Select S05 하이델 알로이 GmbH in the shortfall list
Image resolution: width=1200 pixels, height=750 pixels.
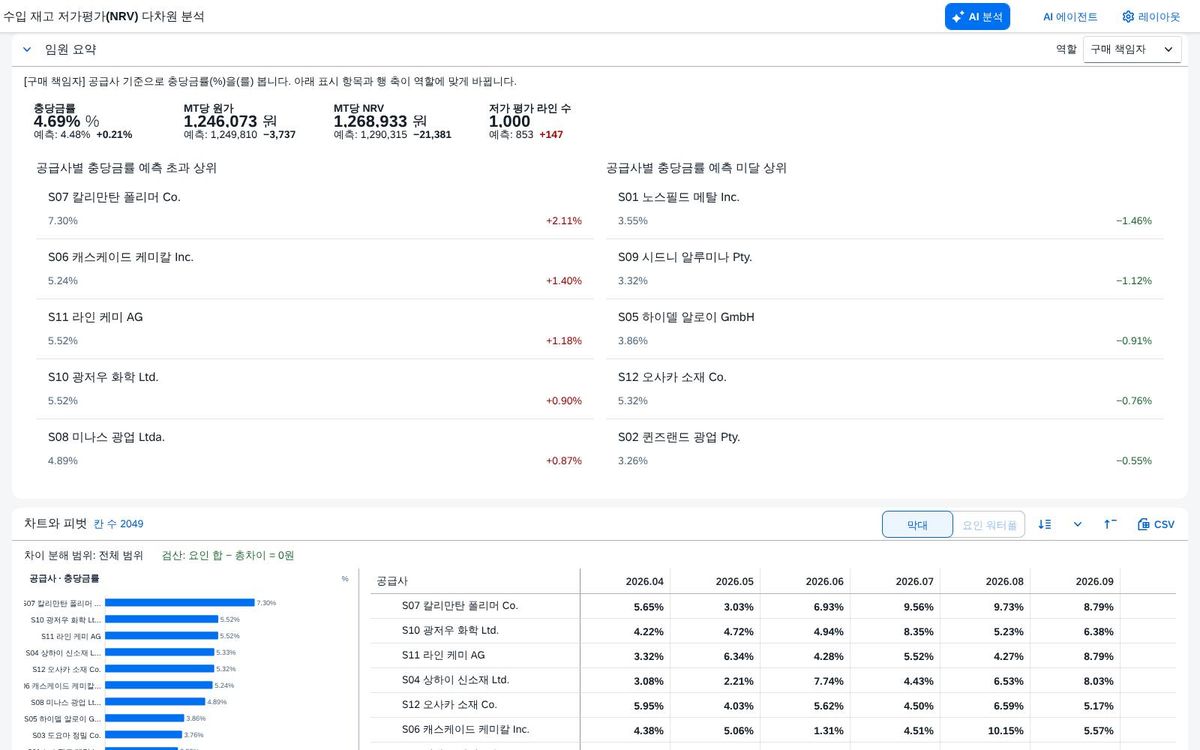tap(885, 329)
